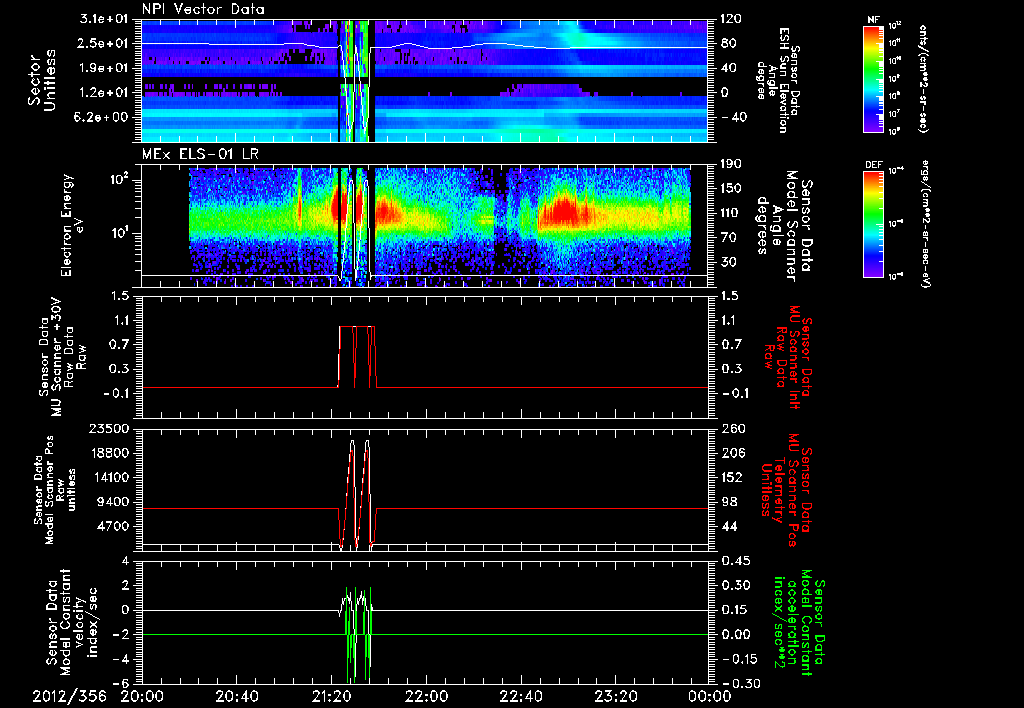The image size is (1024, 708).
Task: Click the 'ESH Sun Elevation Angle' axis title
Action: [778, 80]
